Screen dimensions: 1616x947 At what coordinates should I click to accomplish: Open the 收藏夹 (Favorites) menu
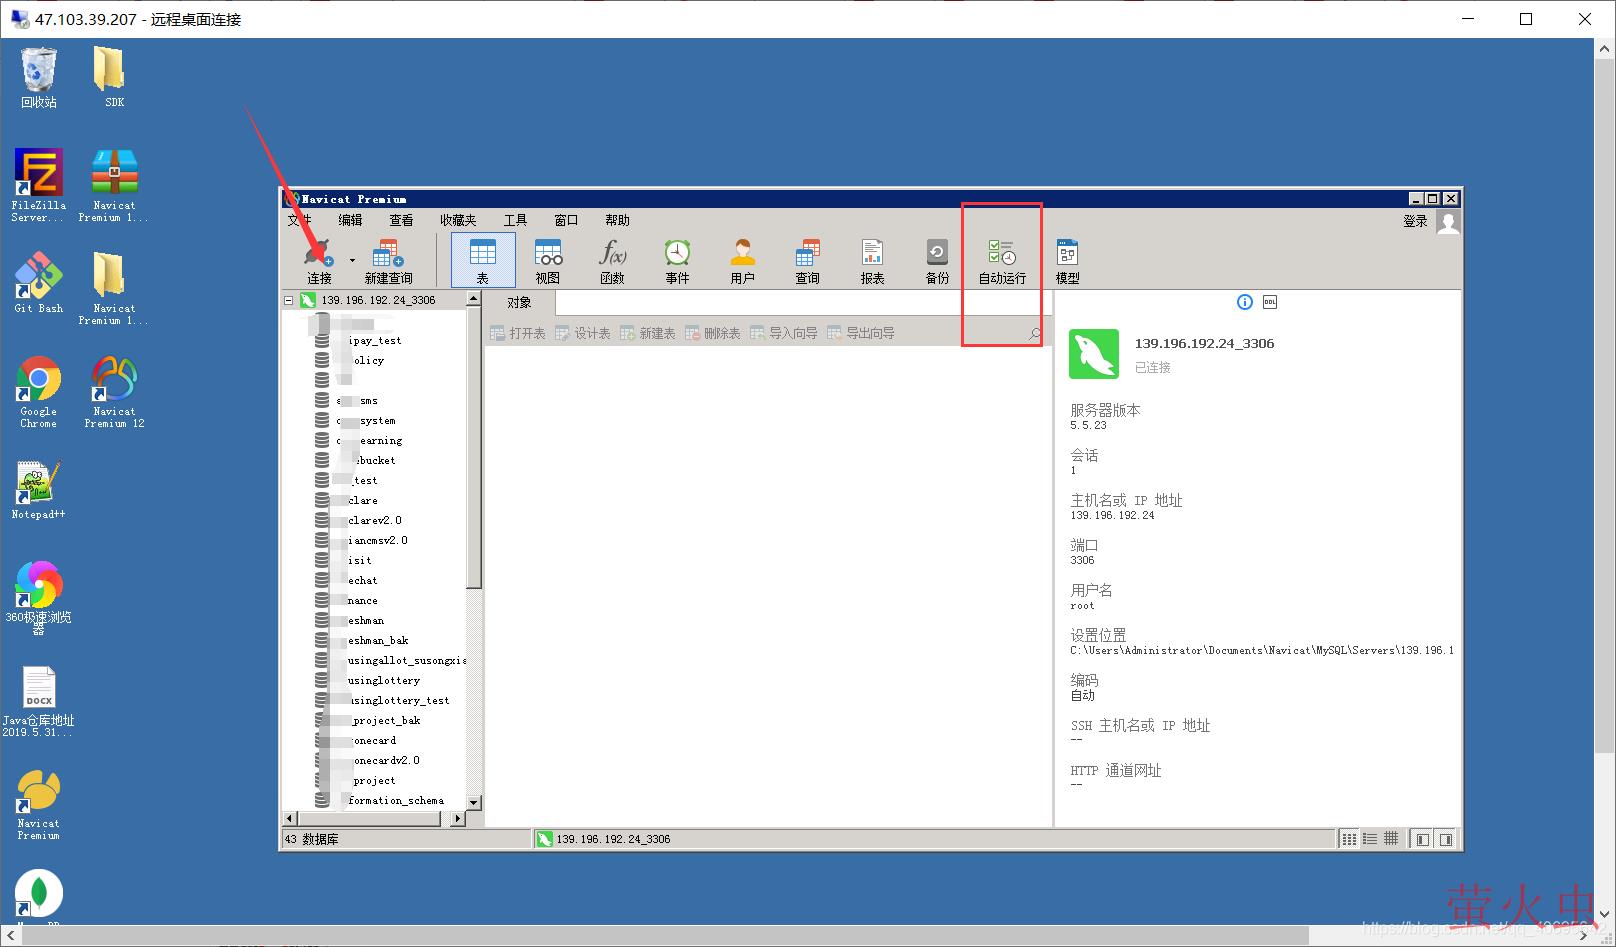[x=458, y=220]
